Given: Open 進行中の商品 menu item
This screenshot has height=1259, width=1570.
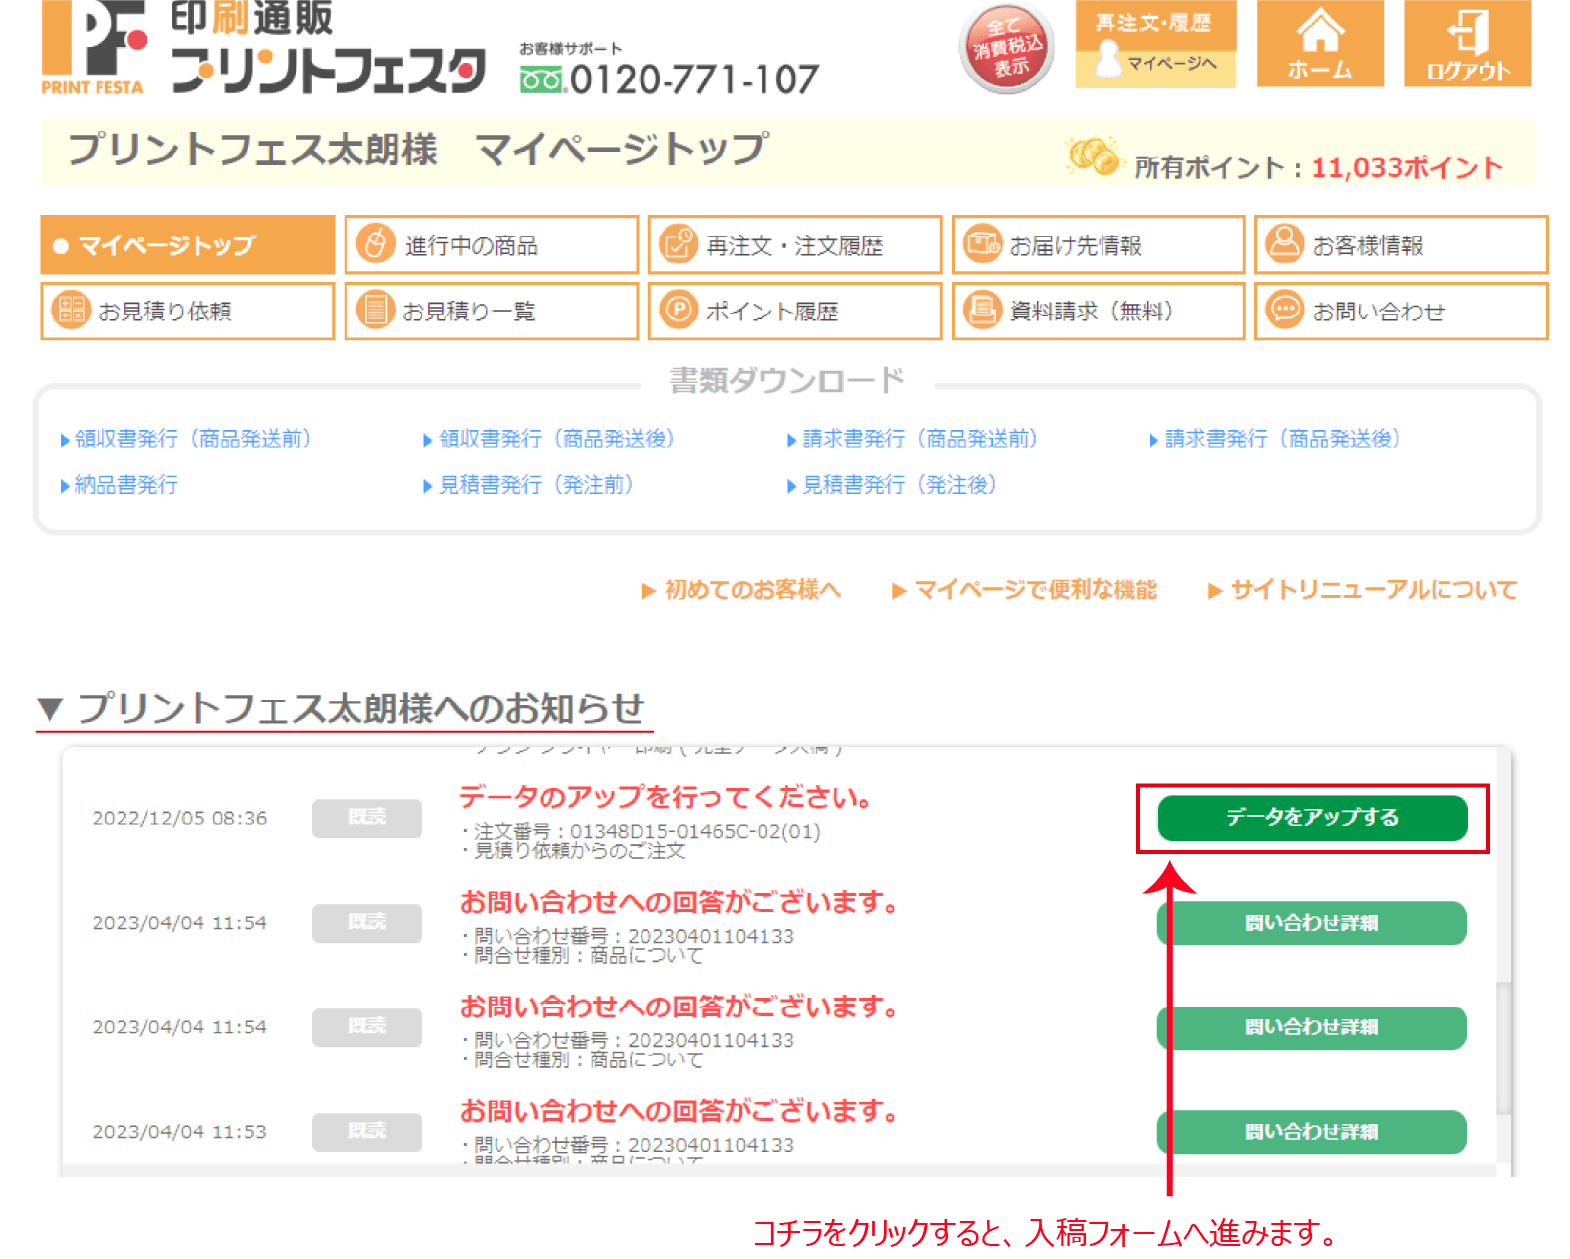Looking at the screenshot, I should point(492,245).
